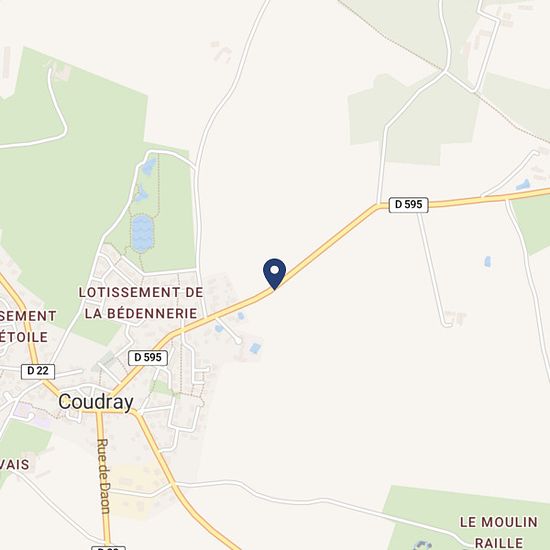Screen dimensions: 550x550
Task: Click the cul-de-sac road end south of D 595
Action: click(x=239, y=340)
